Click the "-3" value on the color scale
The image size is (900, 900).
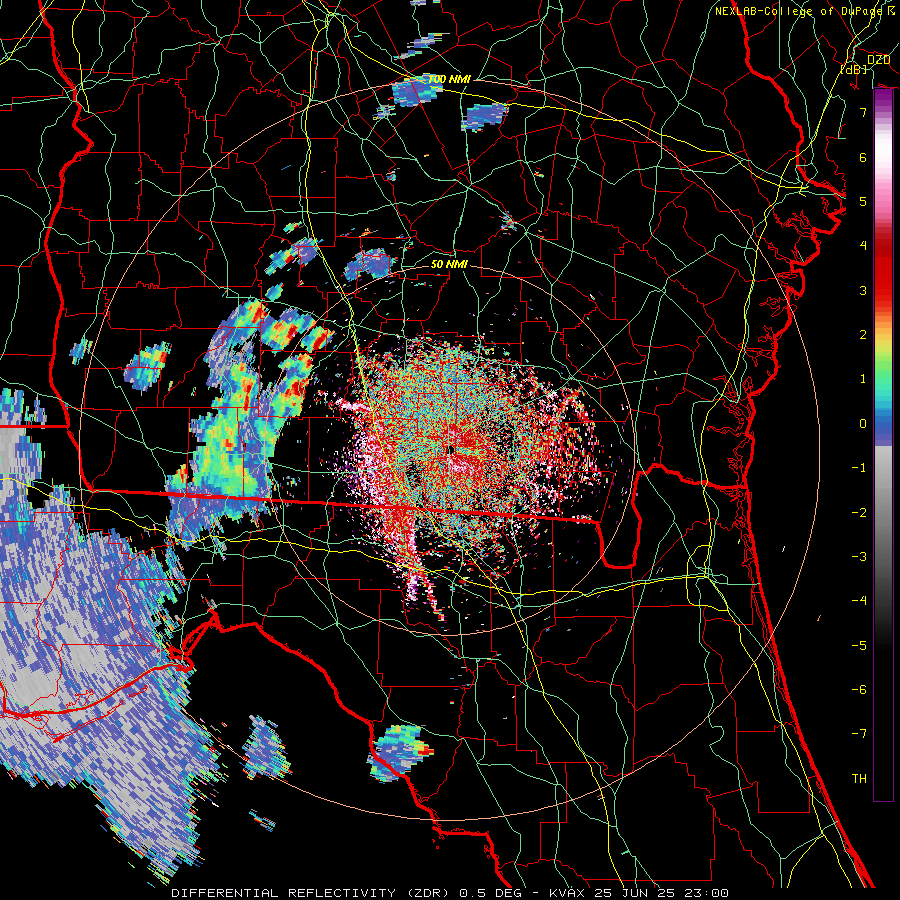click(x=859, y=557)
